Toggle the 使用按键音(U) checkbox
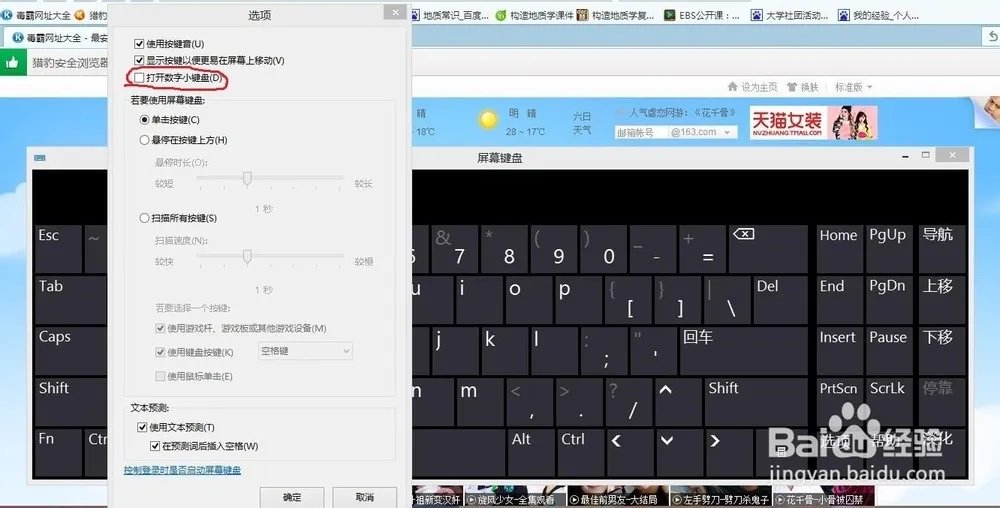The image size is (1000, 508). click(x=139, y=44)
